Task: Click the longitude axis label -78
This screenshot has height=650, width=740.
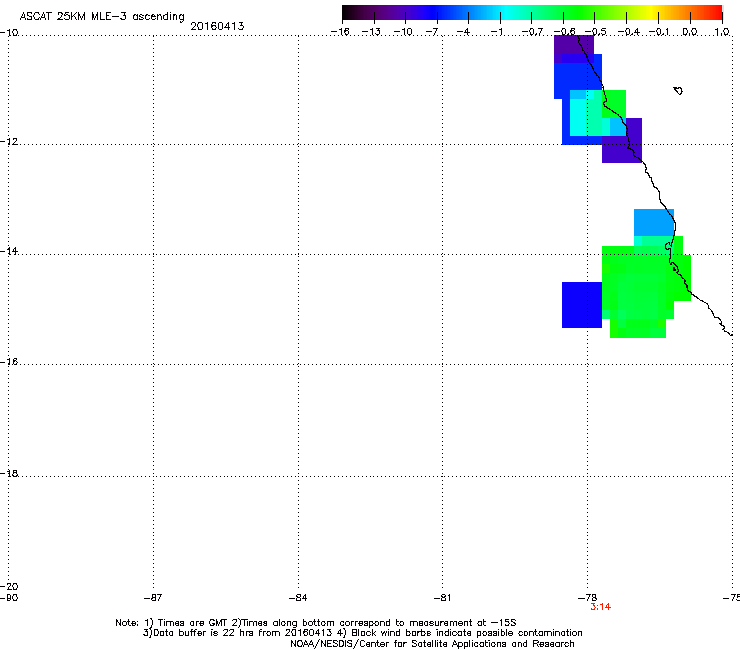Action: (588, 598)
